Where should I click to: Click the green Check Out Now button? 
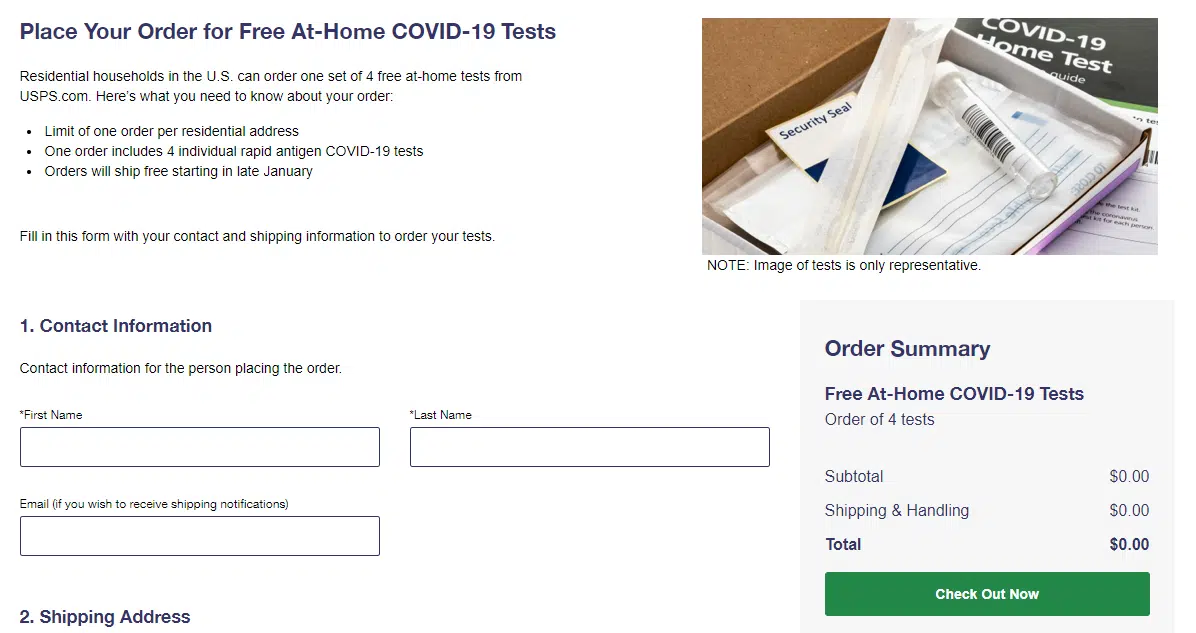[986, 593]
